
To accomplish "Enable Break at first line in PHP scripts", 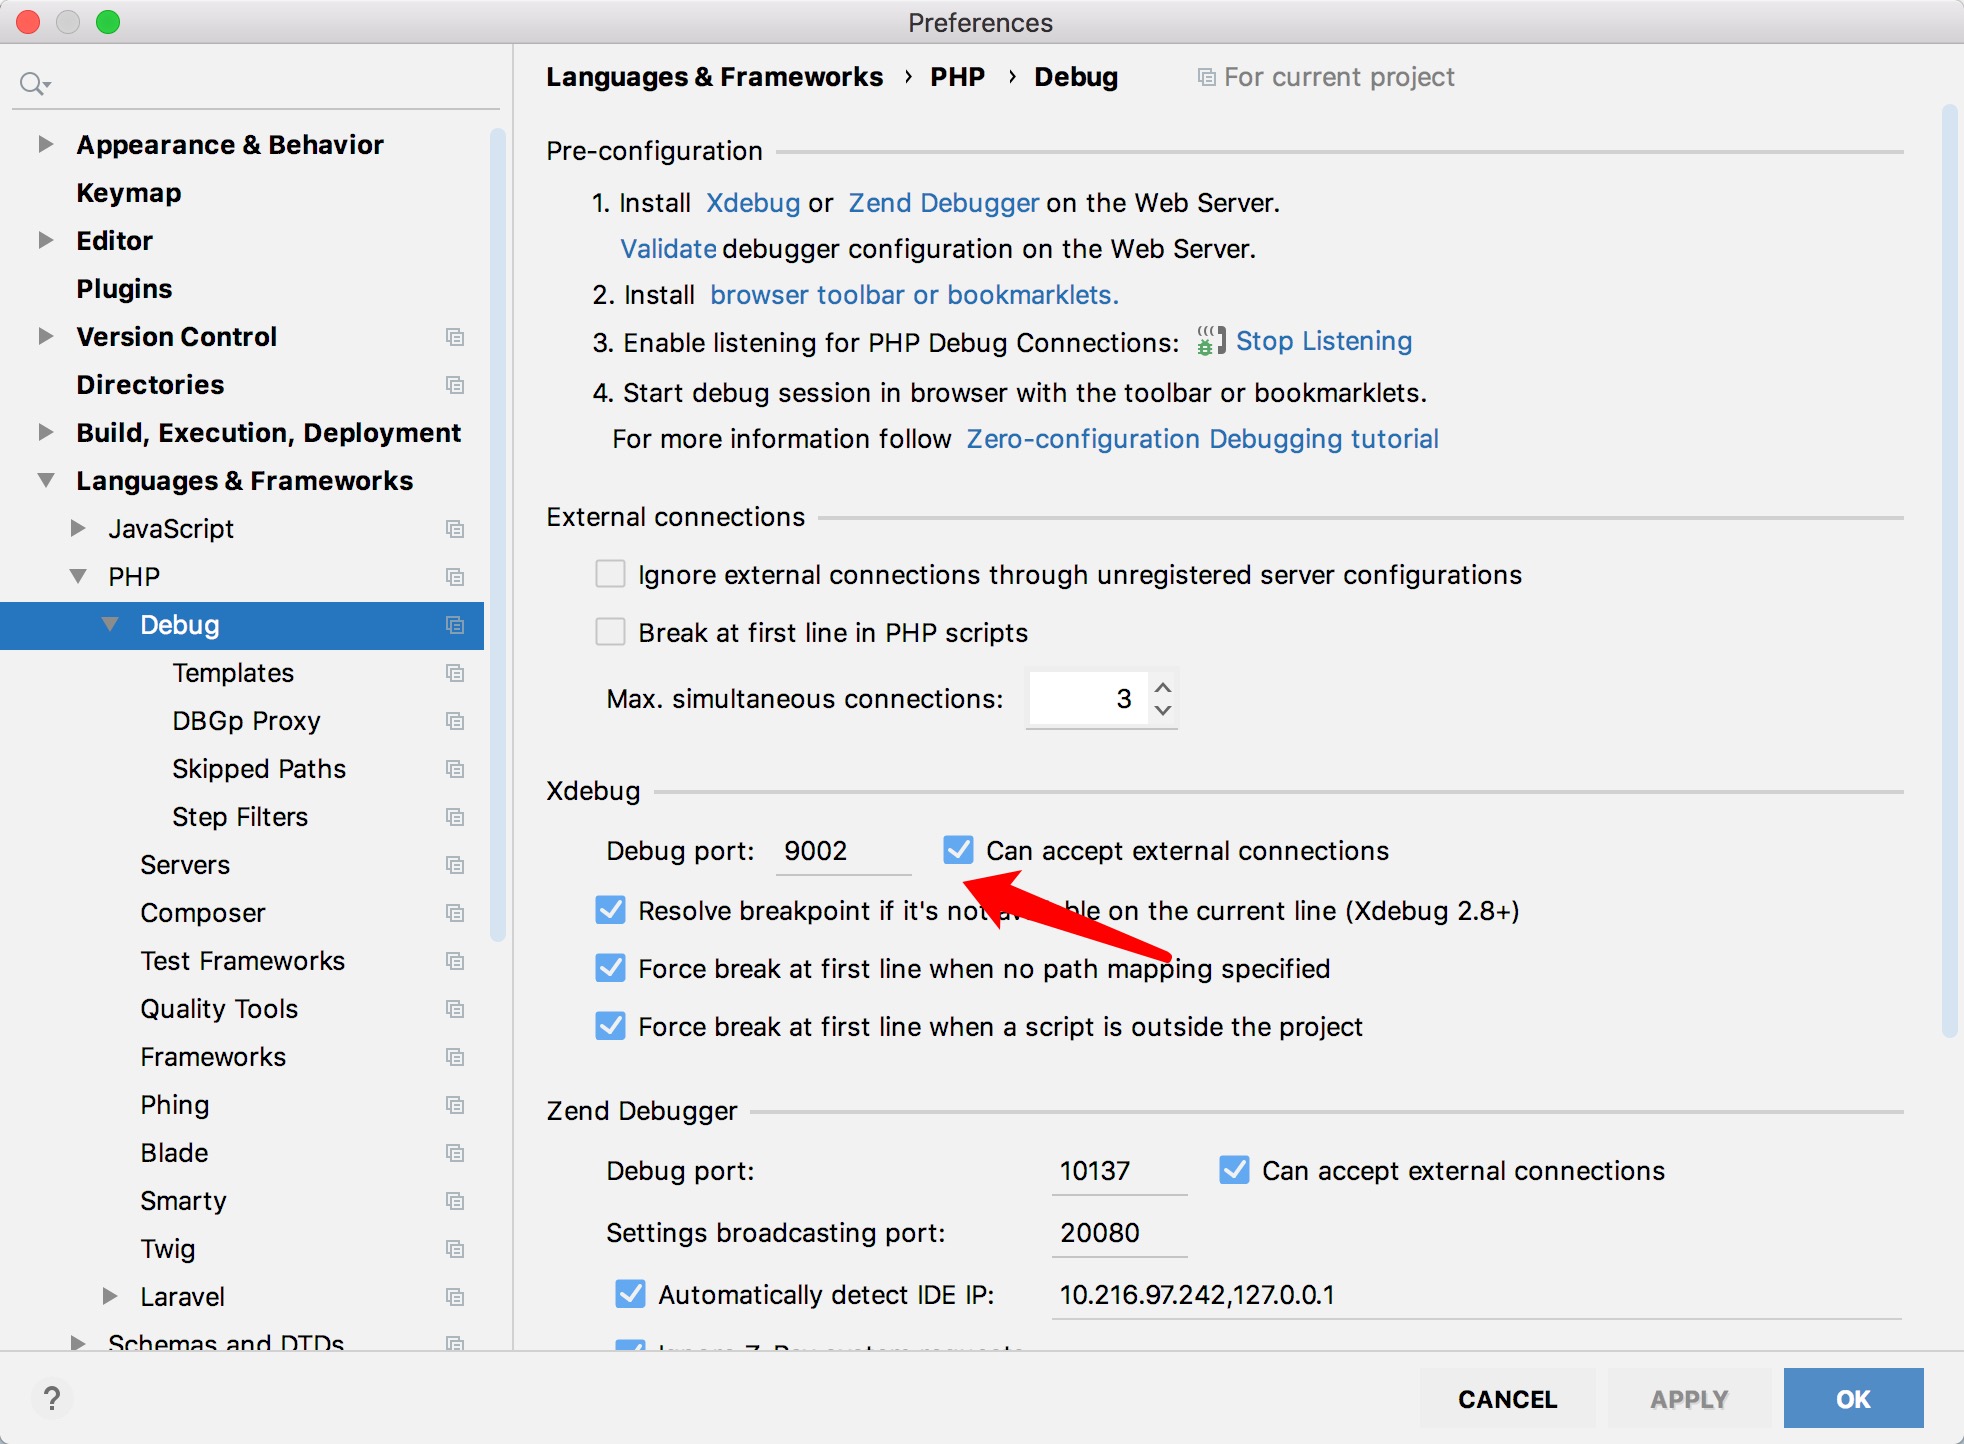I will 610,632.
